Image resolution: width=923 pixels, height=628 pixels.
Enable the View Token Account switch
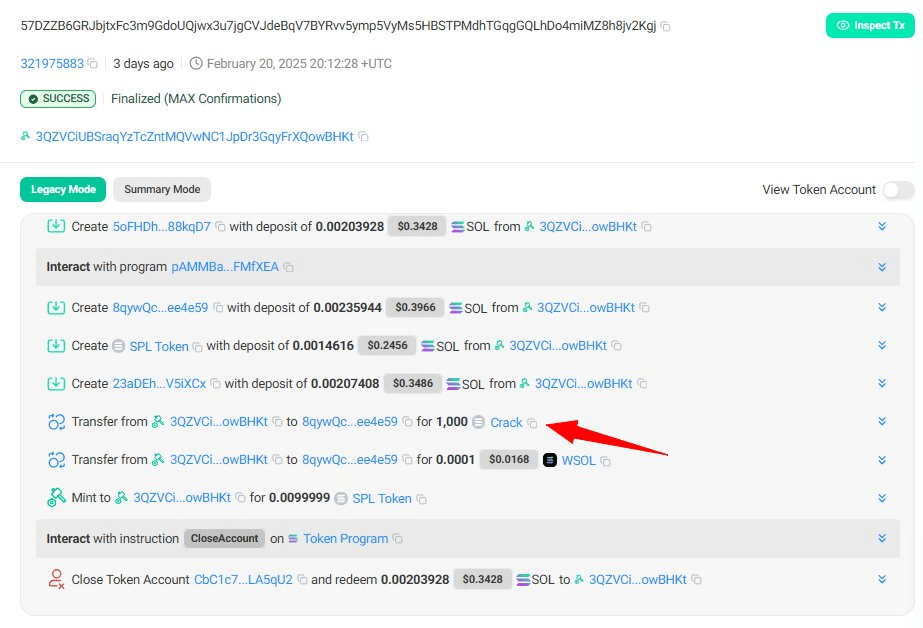coord(897,190)
